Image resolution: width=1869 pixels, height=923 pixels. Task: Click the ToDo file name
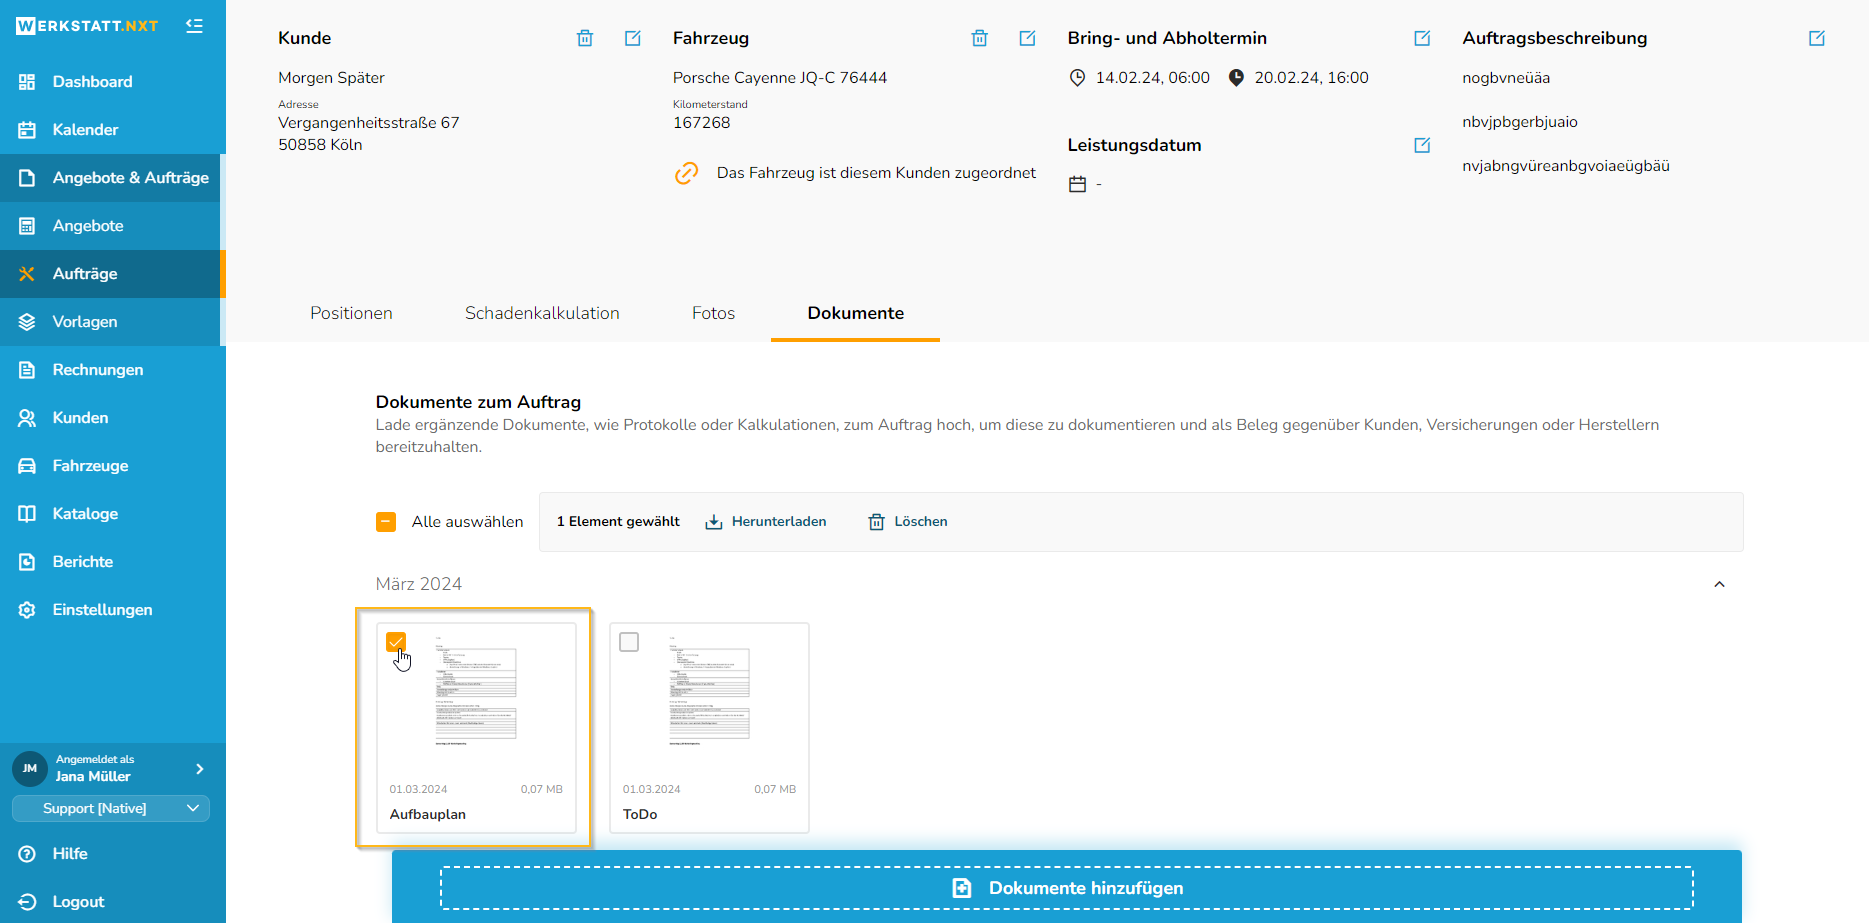(640, 815)
